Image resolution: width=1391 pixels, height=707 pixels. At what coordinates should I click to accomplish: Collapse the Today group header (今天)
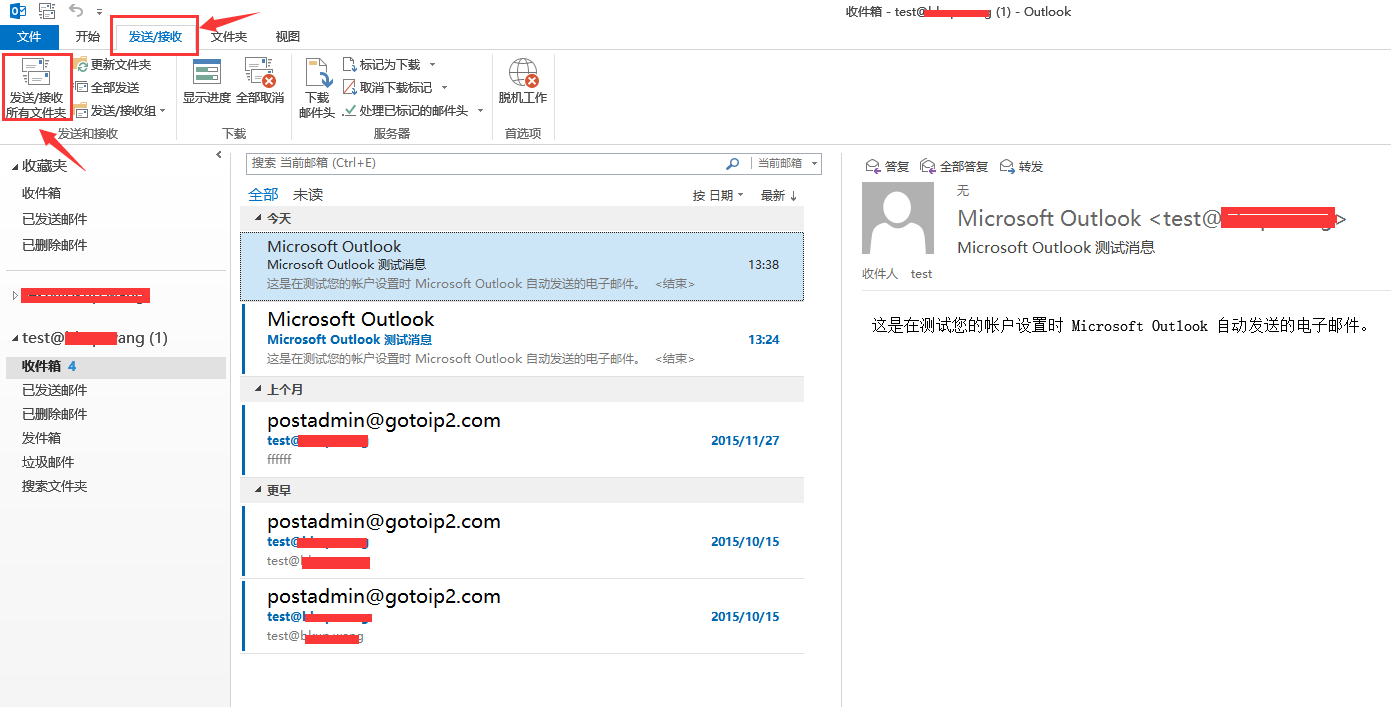[259, 218]
